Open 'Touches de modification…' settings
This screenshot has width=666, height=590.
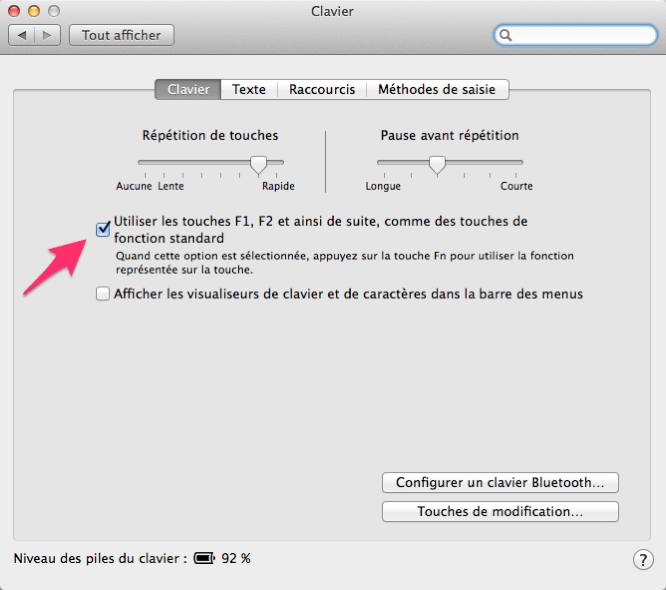coord(500,511)
